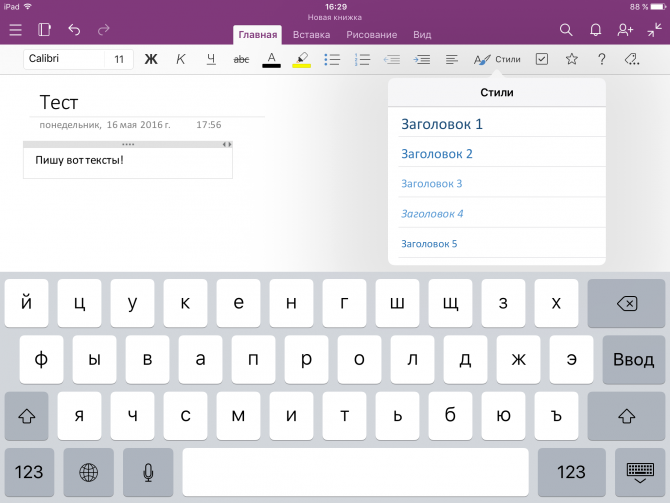Switch to the Рисование tab
This screenshot has height=503, width=670.
pos(372,35)
